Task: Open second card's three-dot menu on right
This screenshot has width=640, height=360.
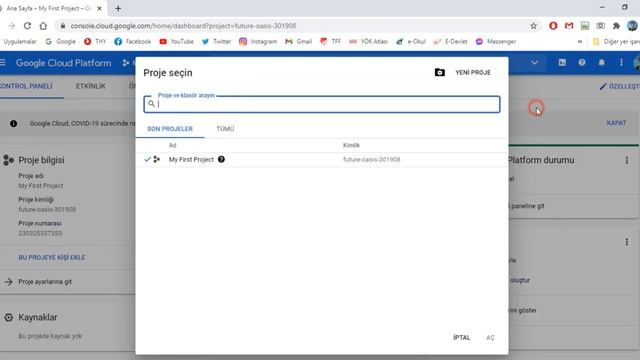Action: [627, 242]
